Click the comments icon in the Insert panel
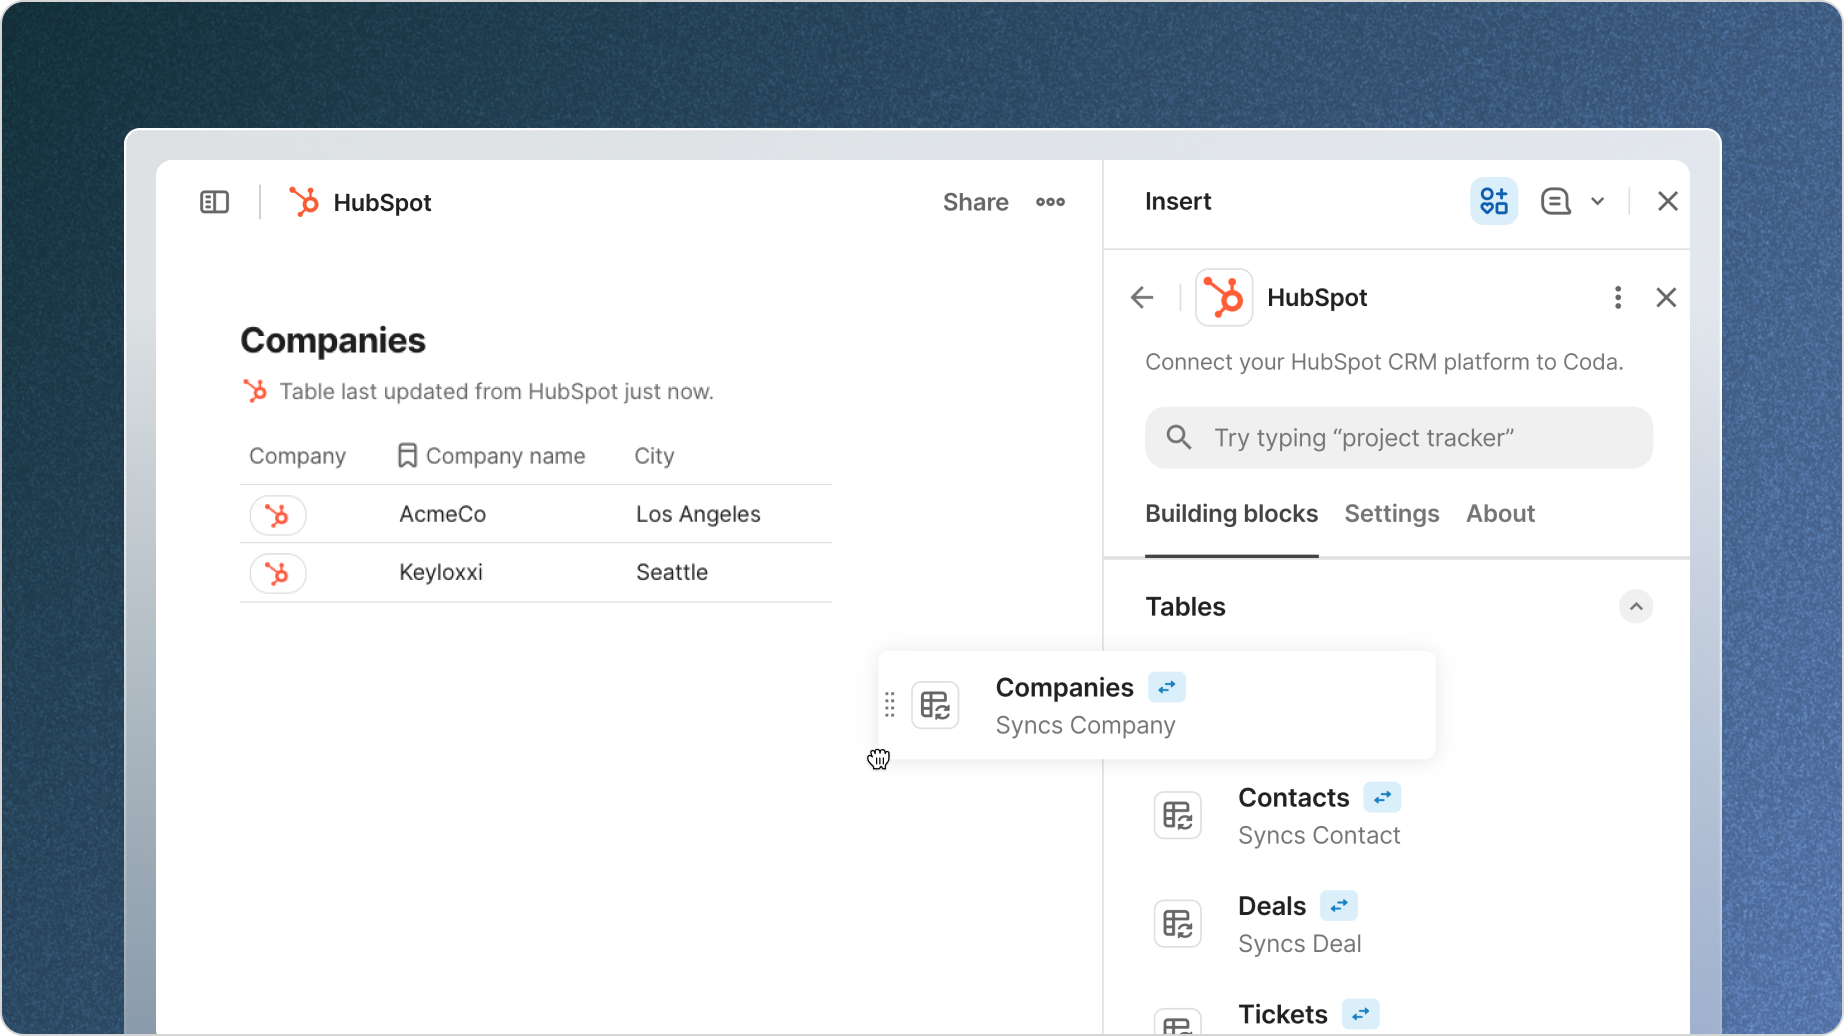 pos(1554,201)
